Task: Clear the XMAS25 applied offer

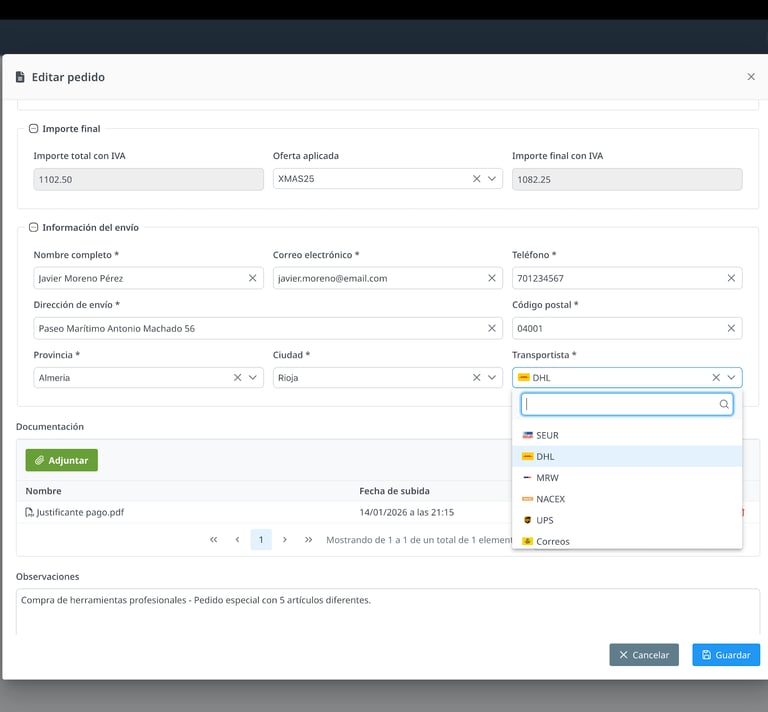Action: [x=476, y=179]
